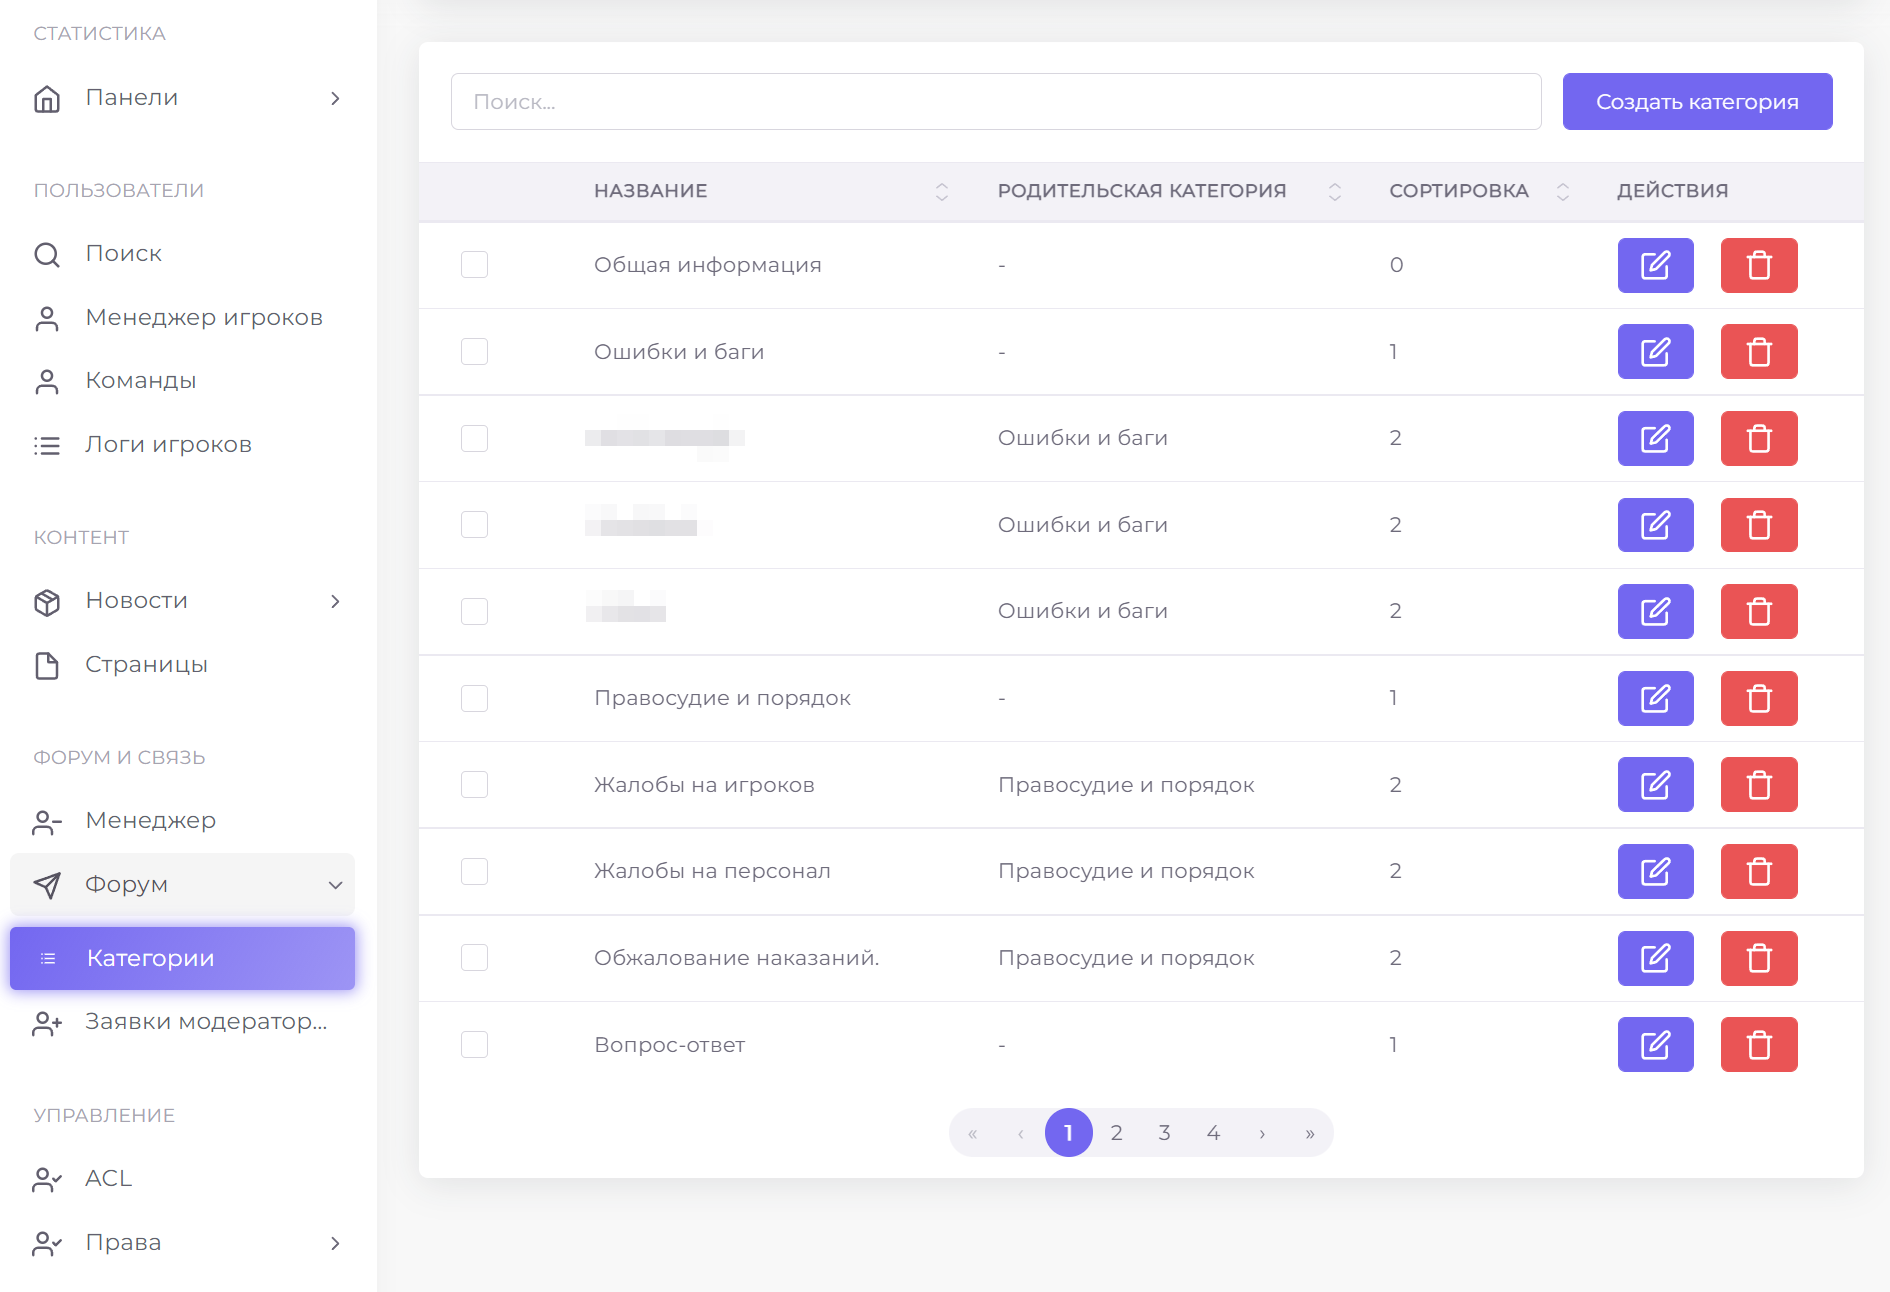Edit the Вопрос-ответ category
Screen dimensions: 1890x1292
tap(1655, 1044)
